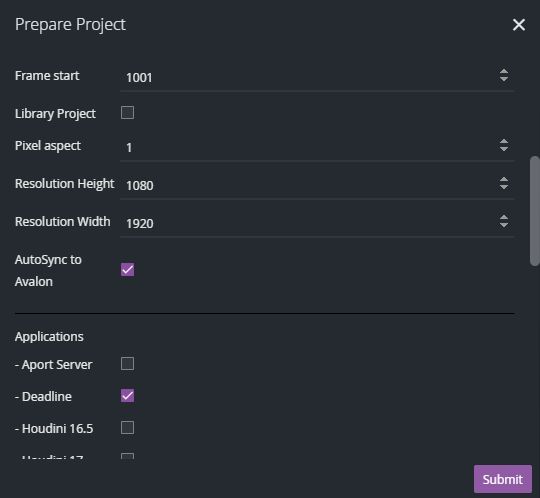Enable the Aport Server application checkbox
The height and width of the screenshot is (498, 540).
[127, 364]
